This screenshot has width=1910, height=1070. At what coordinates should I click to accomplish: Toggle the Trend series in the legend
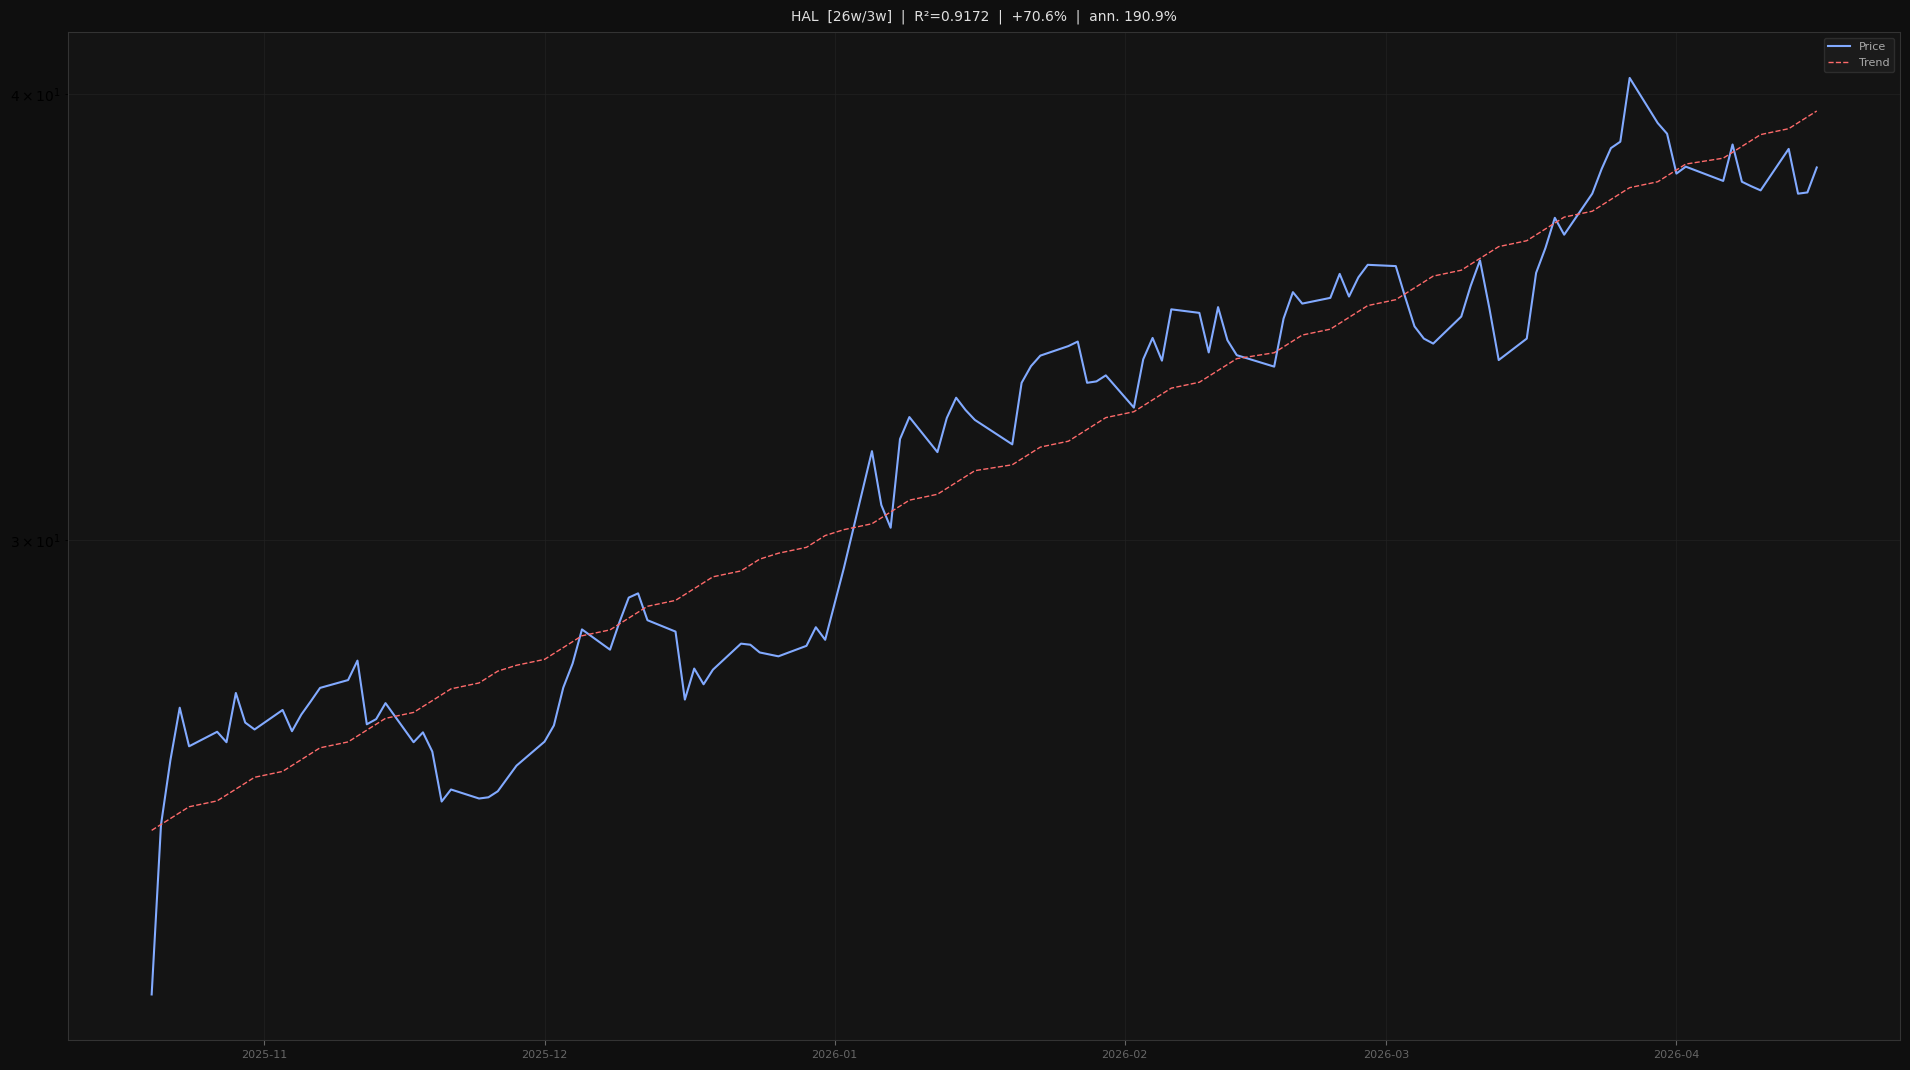click(x=1872, y=62)
